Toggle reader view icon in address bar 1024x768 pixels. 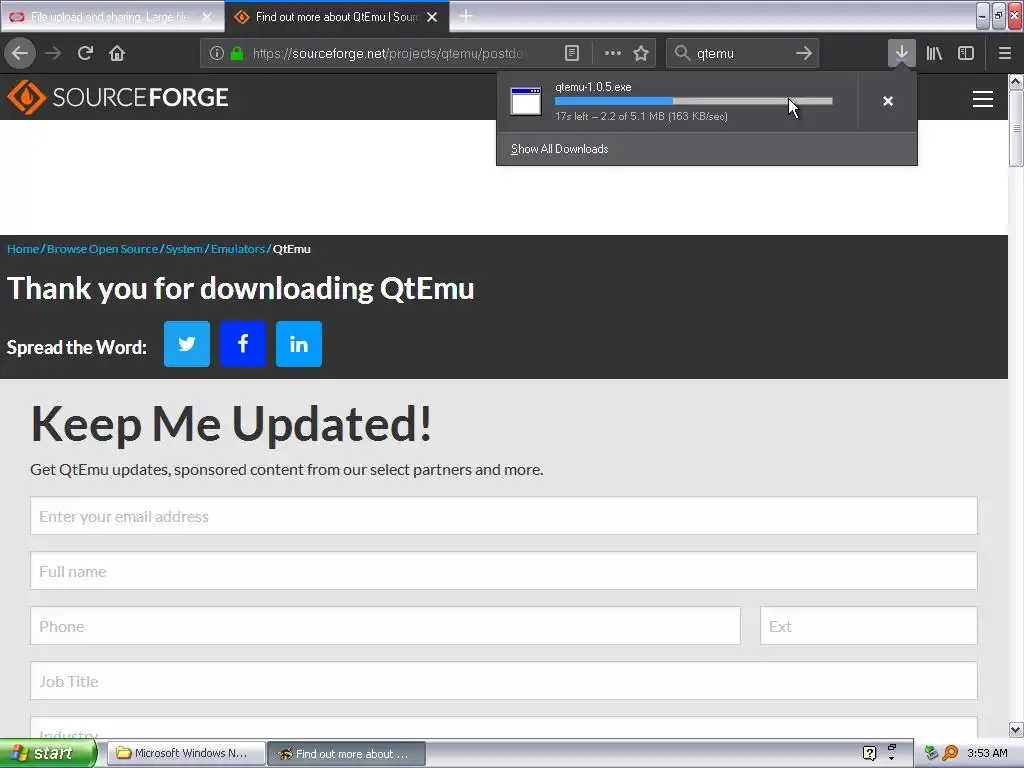tap(571, 54)
